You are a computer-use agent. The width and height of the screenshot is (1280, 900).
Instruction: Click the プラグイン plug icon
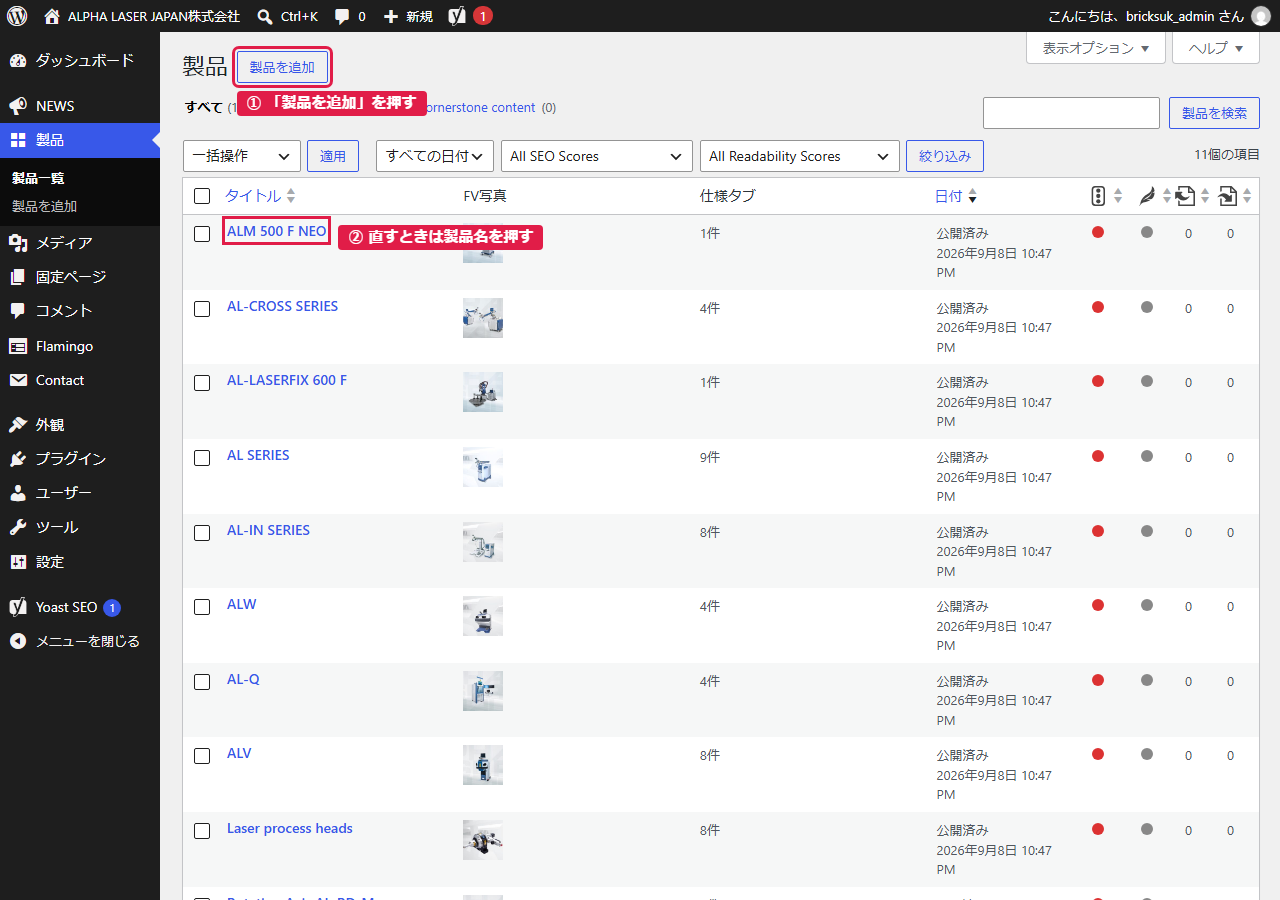(18, 459)
